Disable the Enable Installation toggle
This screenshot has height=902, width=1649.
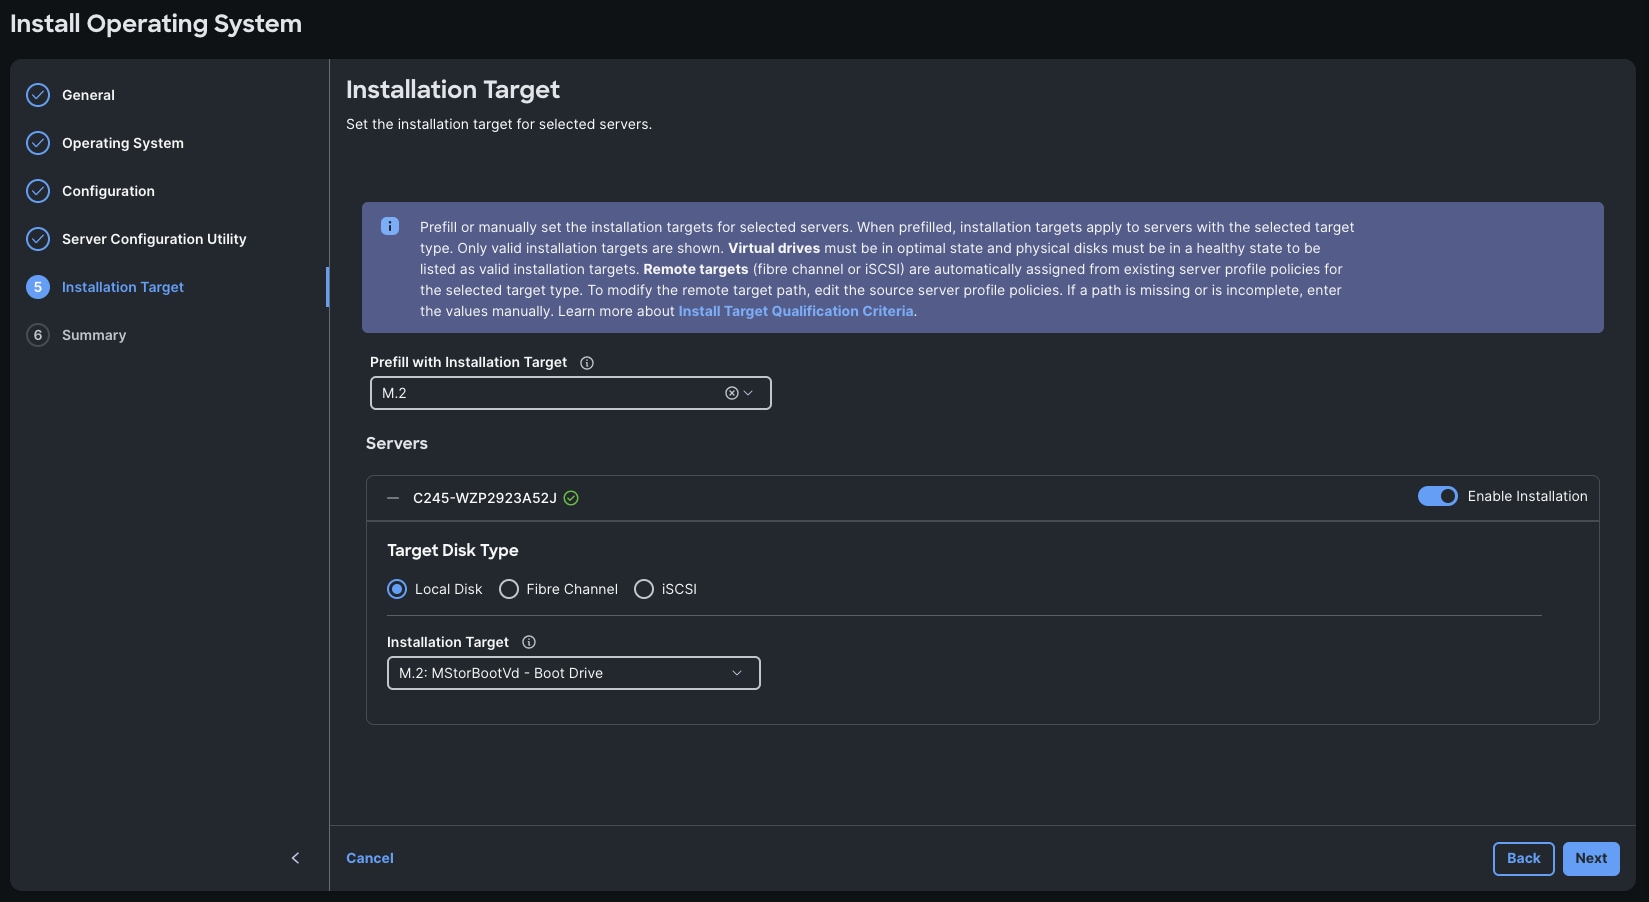click(x=1437, y=495)
